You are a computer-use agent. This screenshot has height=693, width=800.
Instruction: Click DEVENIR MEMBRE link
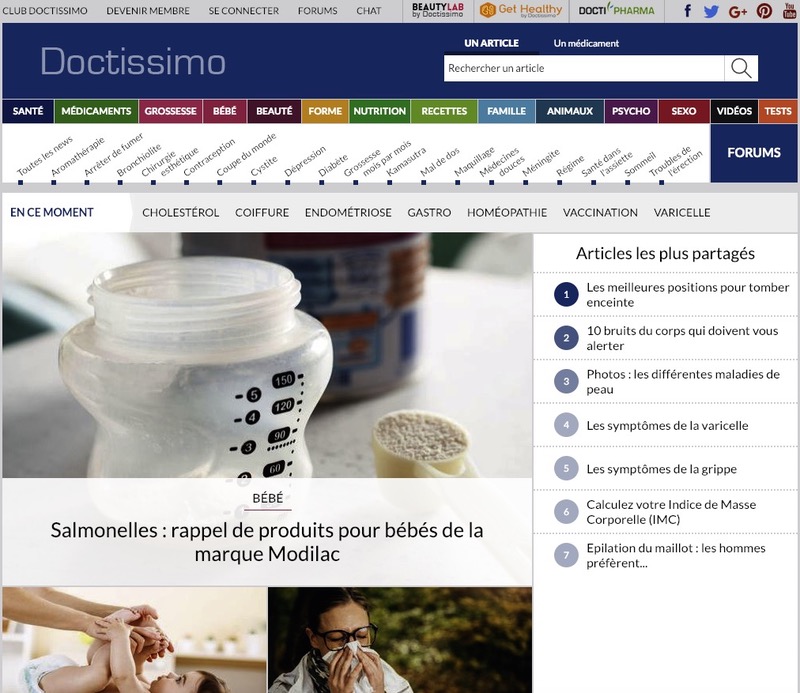(x=148, y=11)
